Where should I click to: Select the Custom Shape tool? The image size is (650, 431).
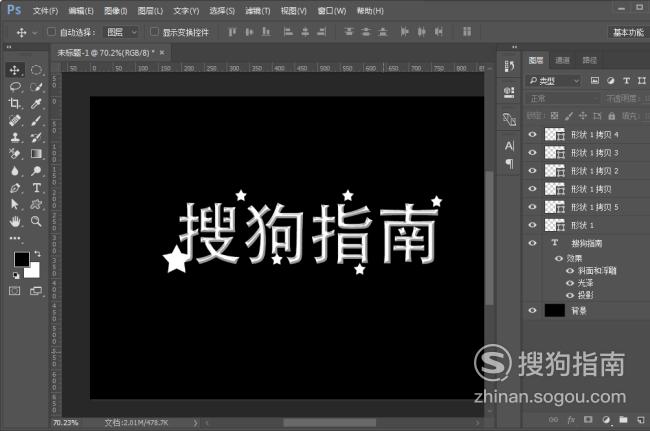(36, 204)
